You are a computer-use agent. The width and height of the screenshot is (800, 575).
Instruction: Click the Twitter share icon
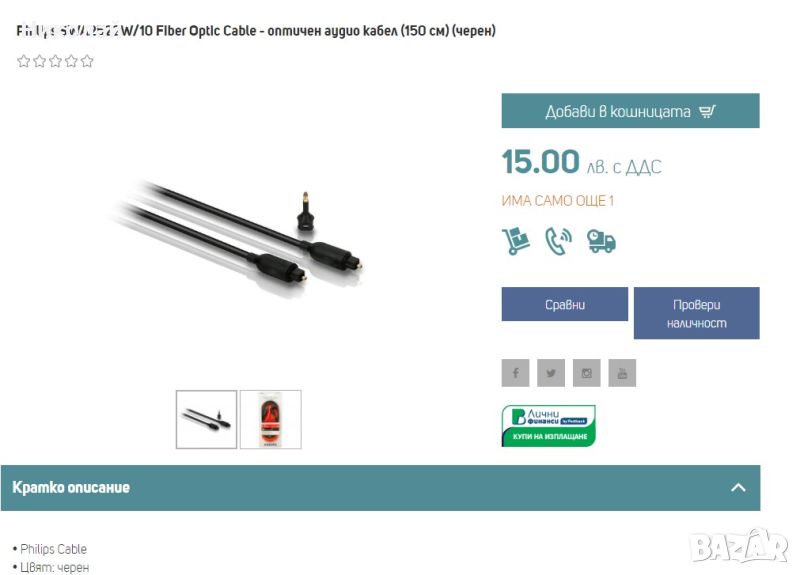coord(551,373)
